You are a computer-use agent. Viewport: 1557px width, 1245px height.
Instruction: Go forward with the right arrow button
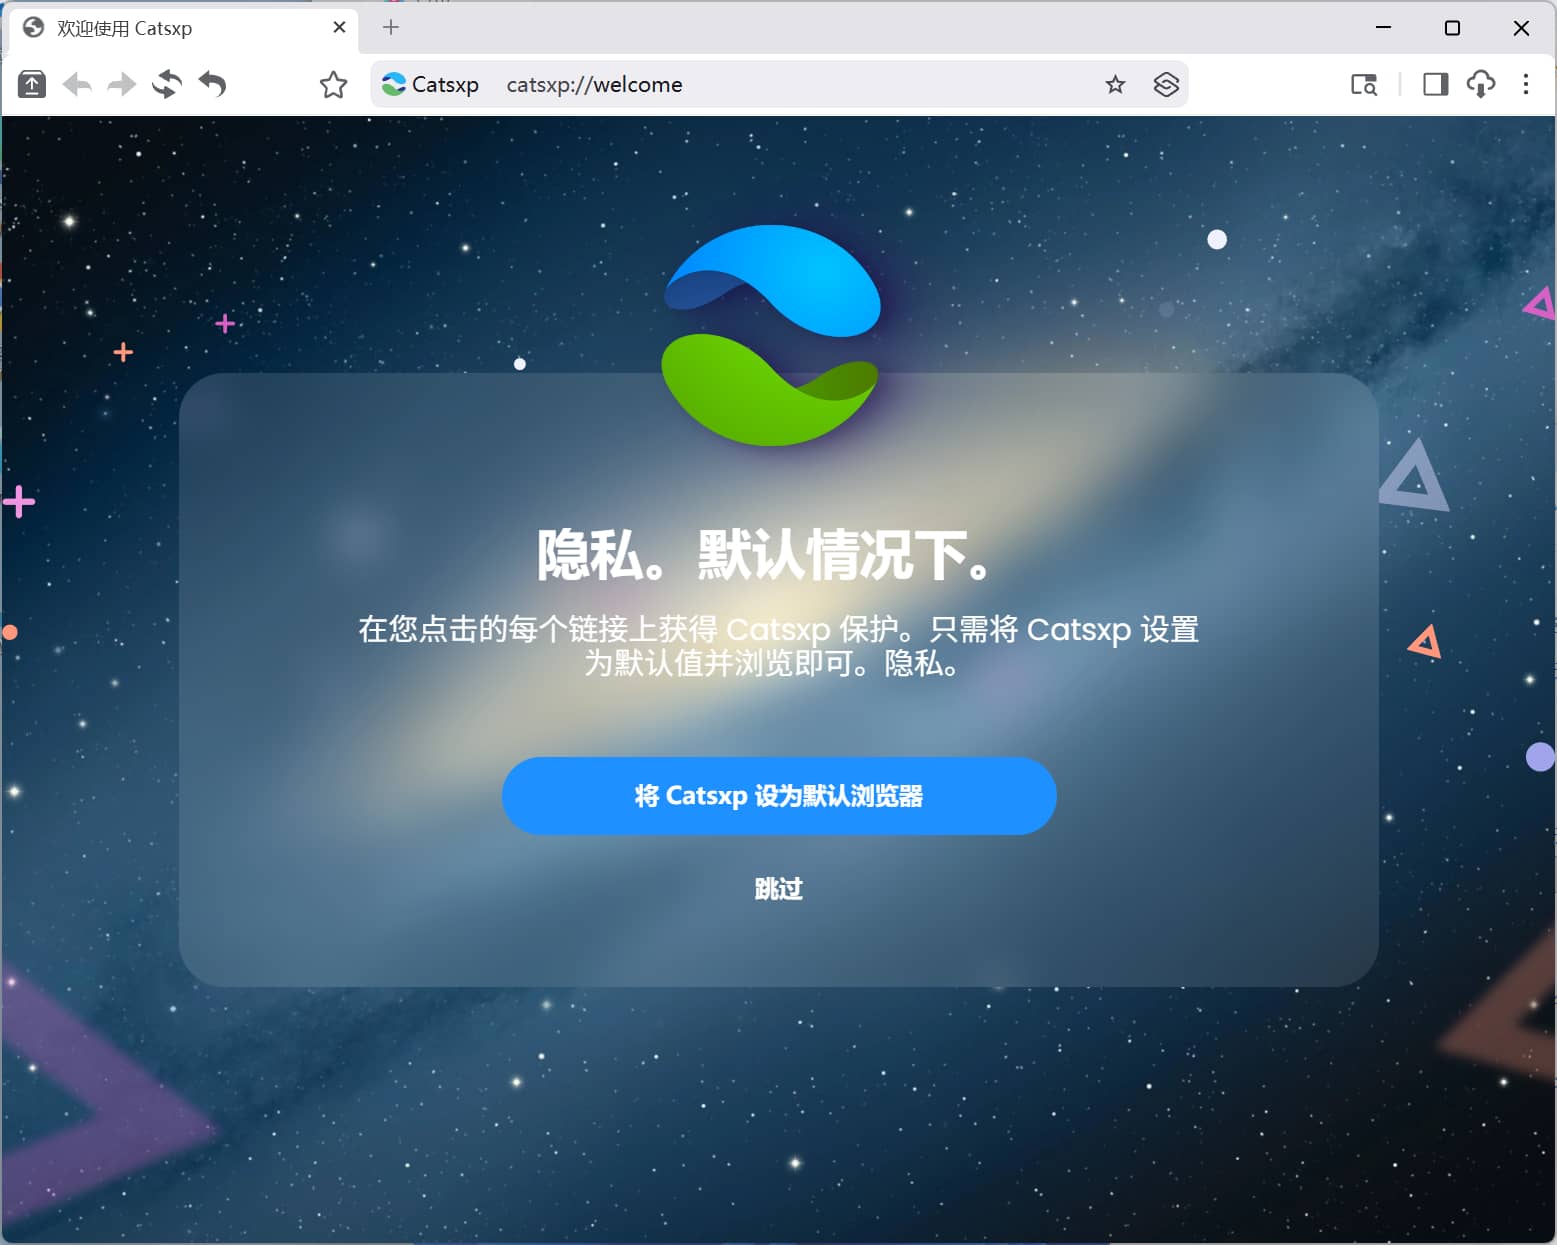click(122, 85)
